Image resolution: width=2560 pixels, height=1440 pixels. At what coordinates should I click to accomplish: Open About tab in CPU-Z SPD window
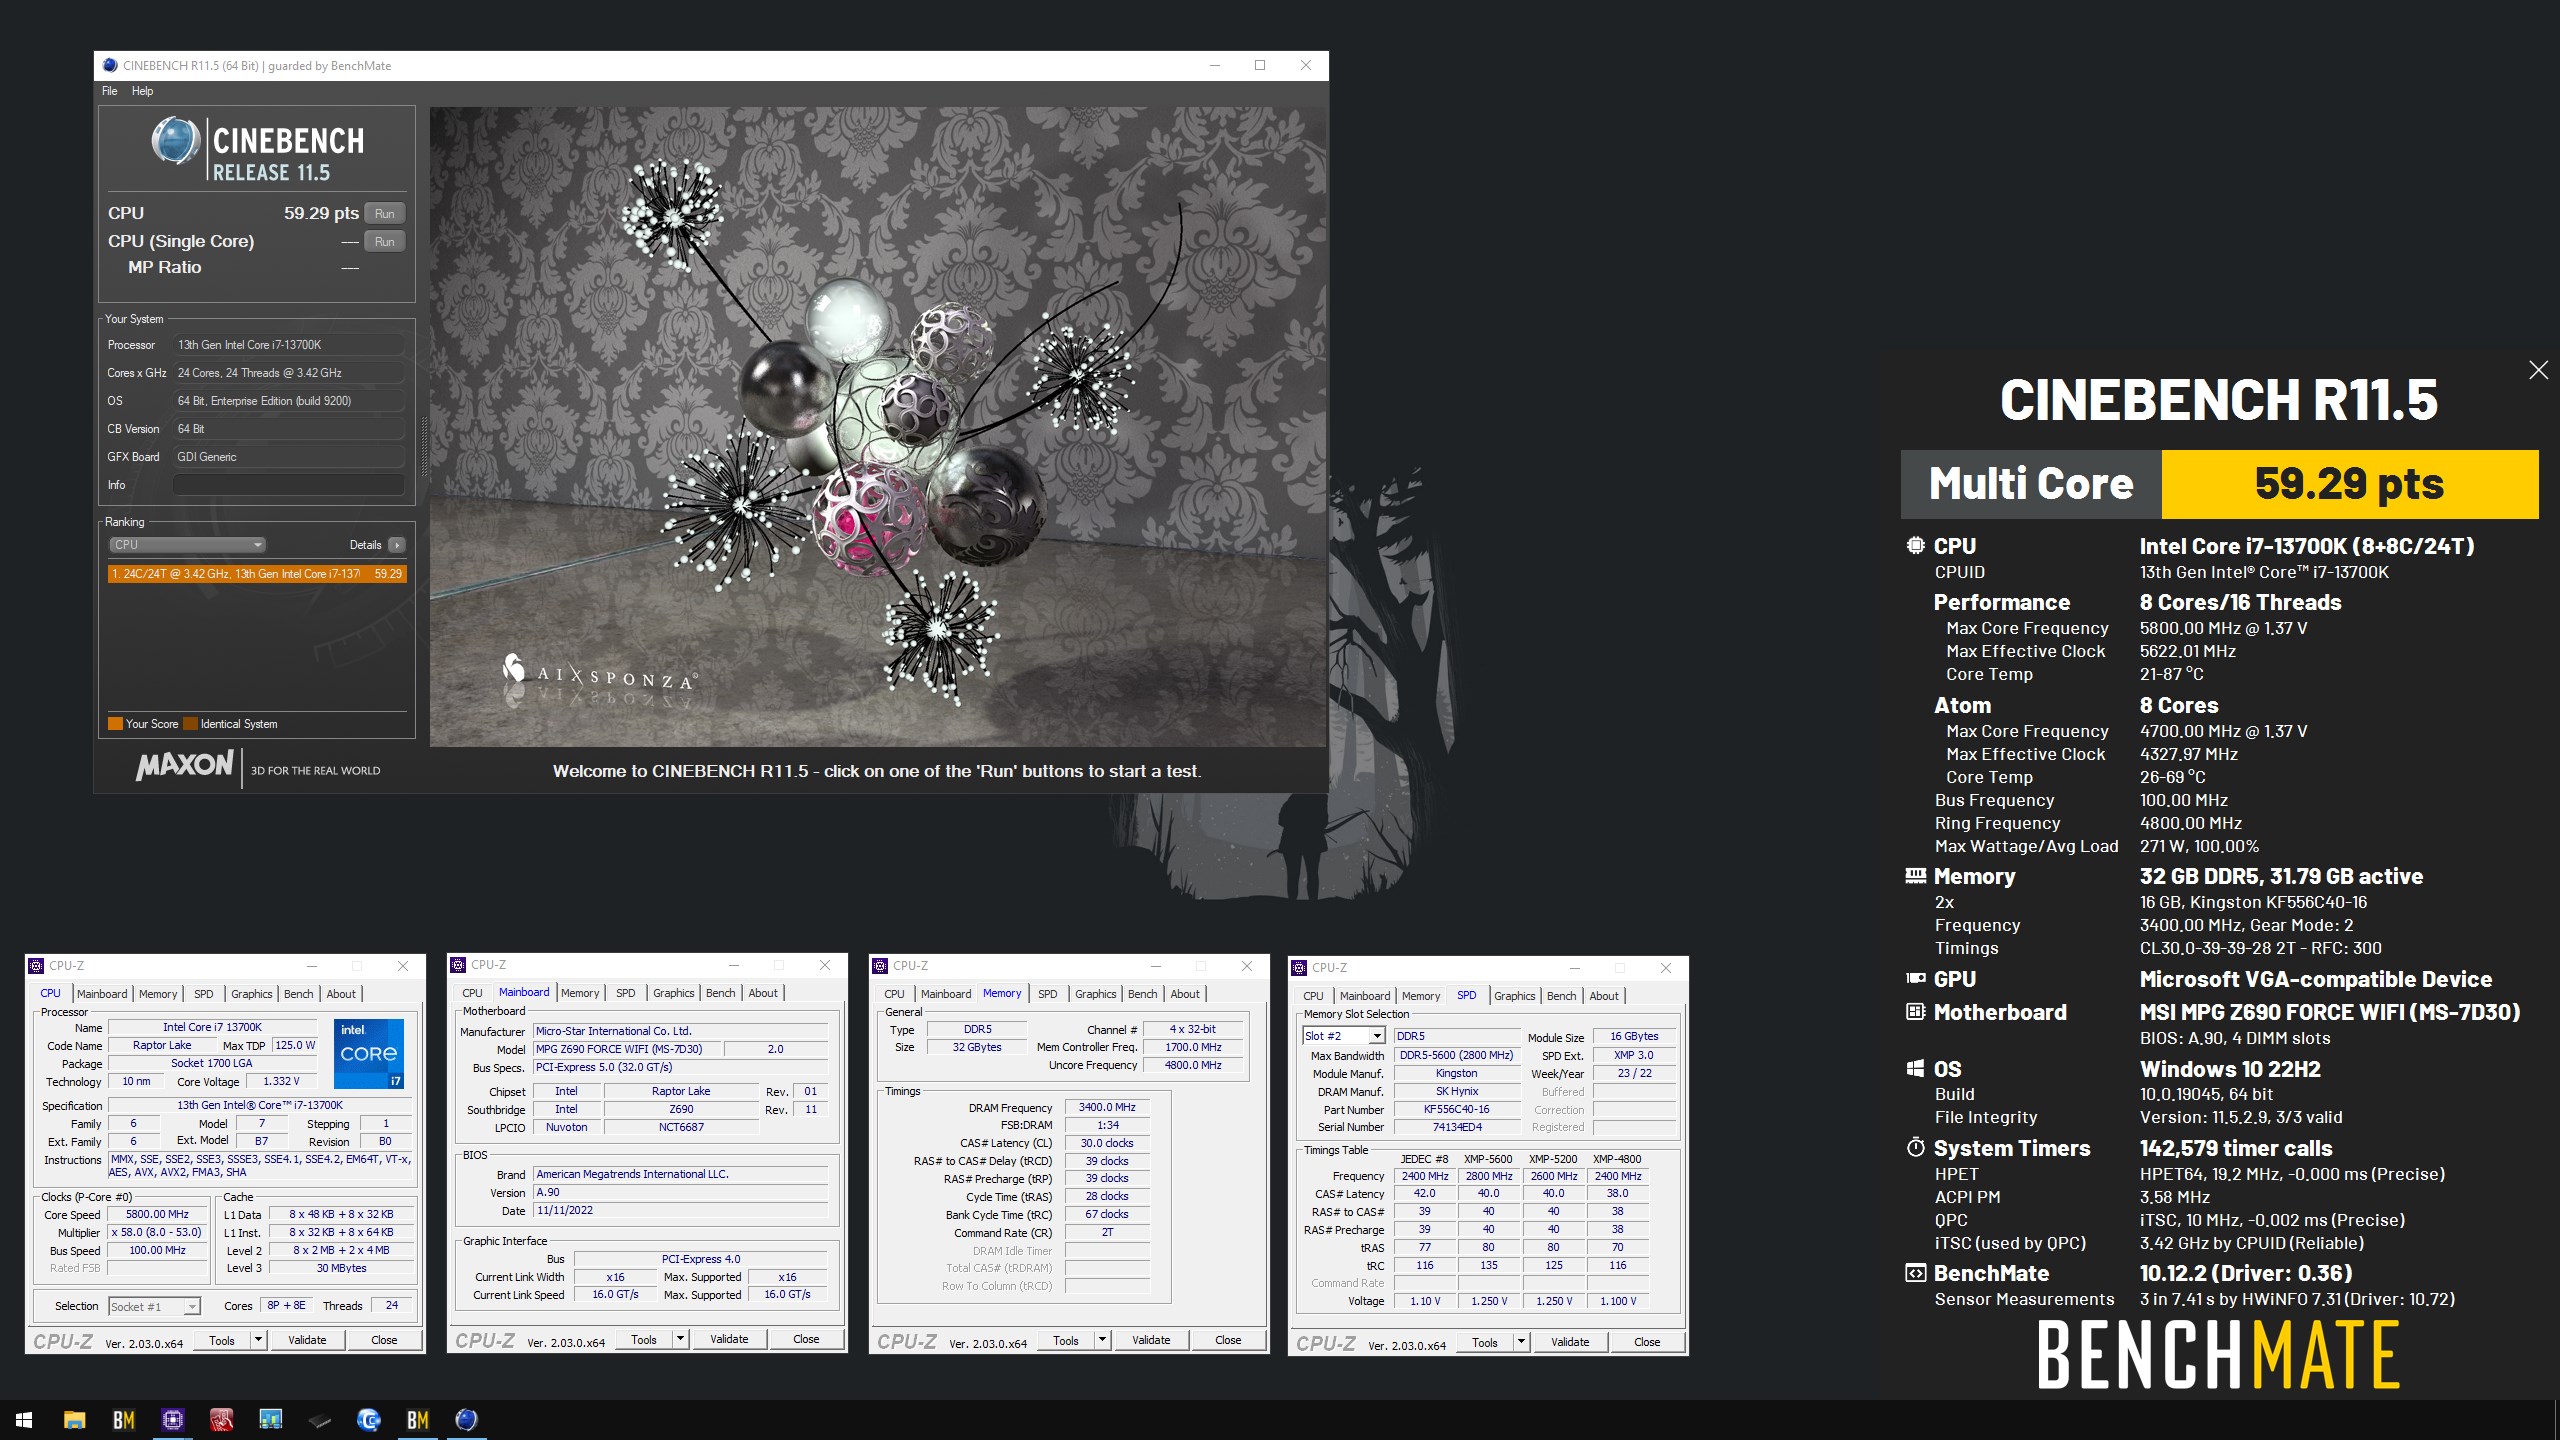coord(1604,996)
